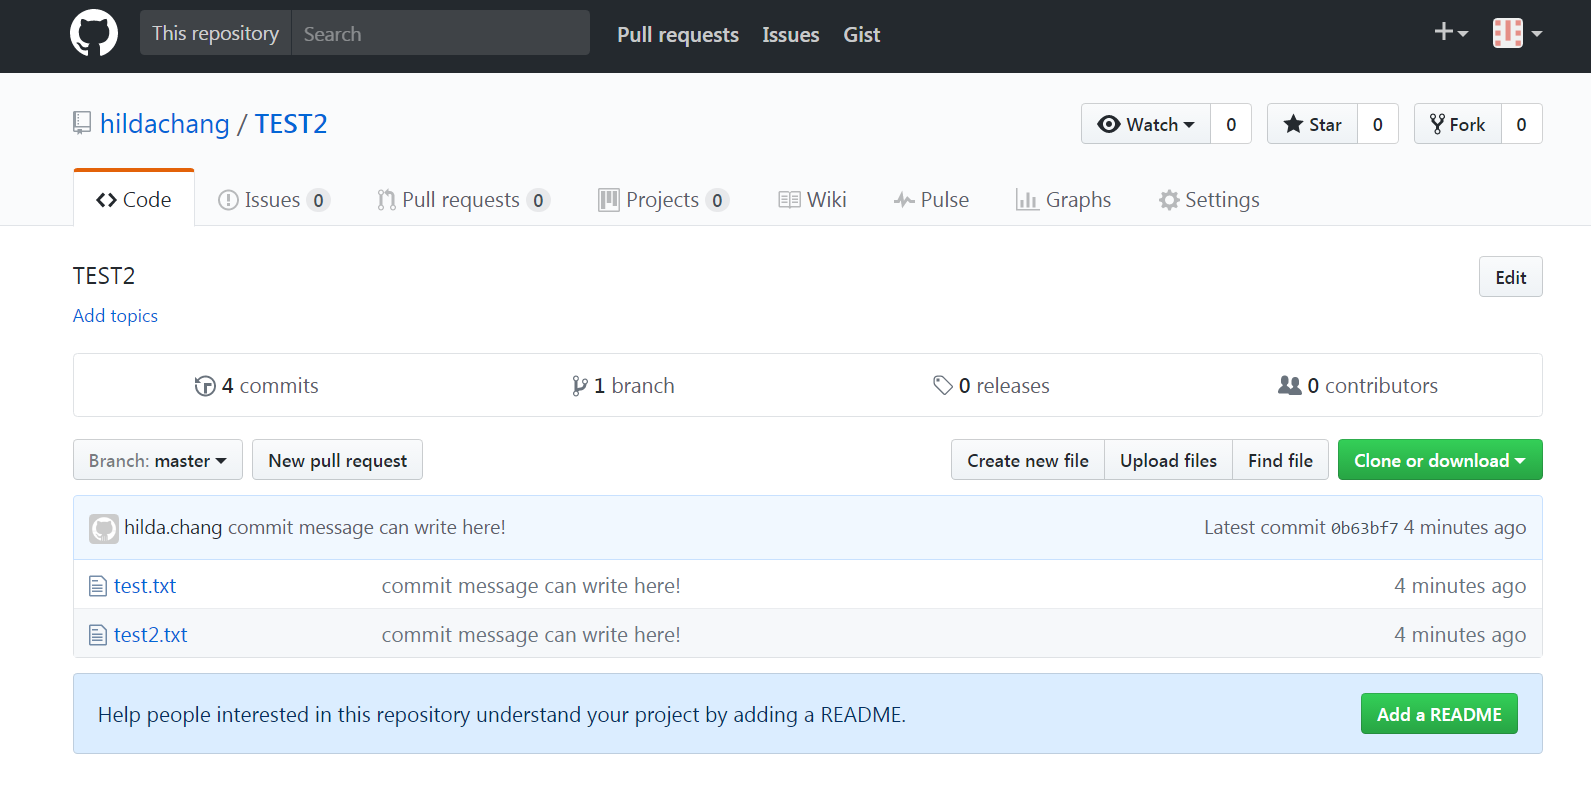
Task: Open the Branch: master selector
Action: pos(158,460)
